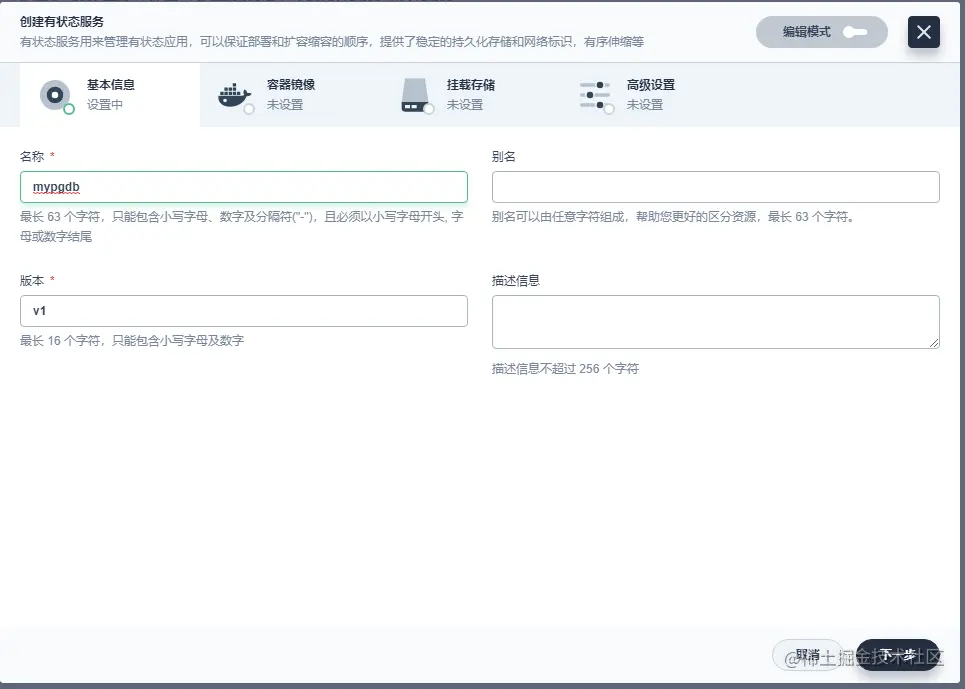
Task: Focus the 名称 input containing mypgdb
Action: tap(244, 187)
